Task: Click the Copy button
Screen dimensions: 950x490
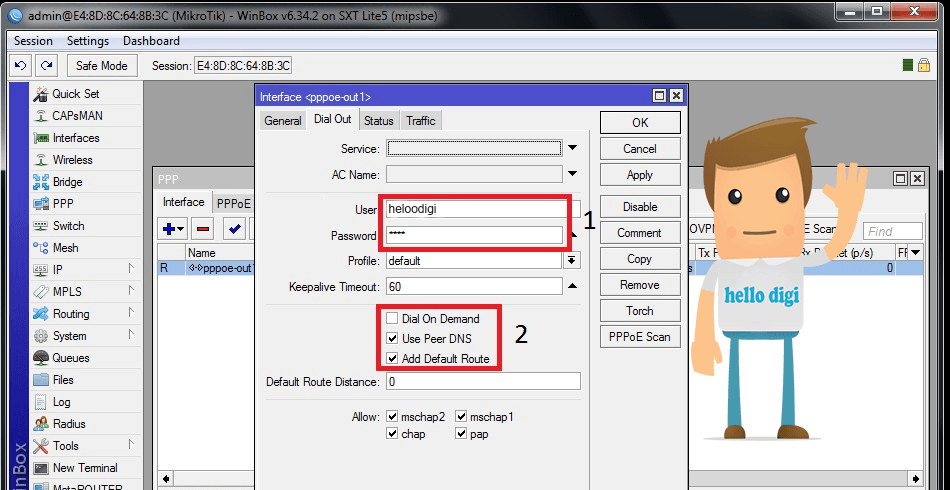Action: 640,259
